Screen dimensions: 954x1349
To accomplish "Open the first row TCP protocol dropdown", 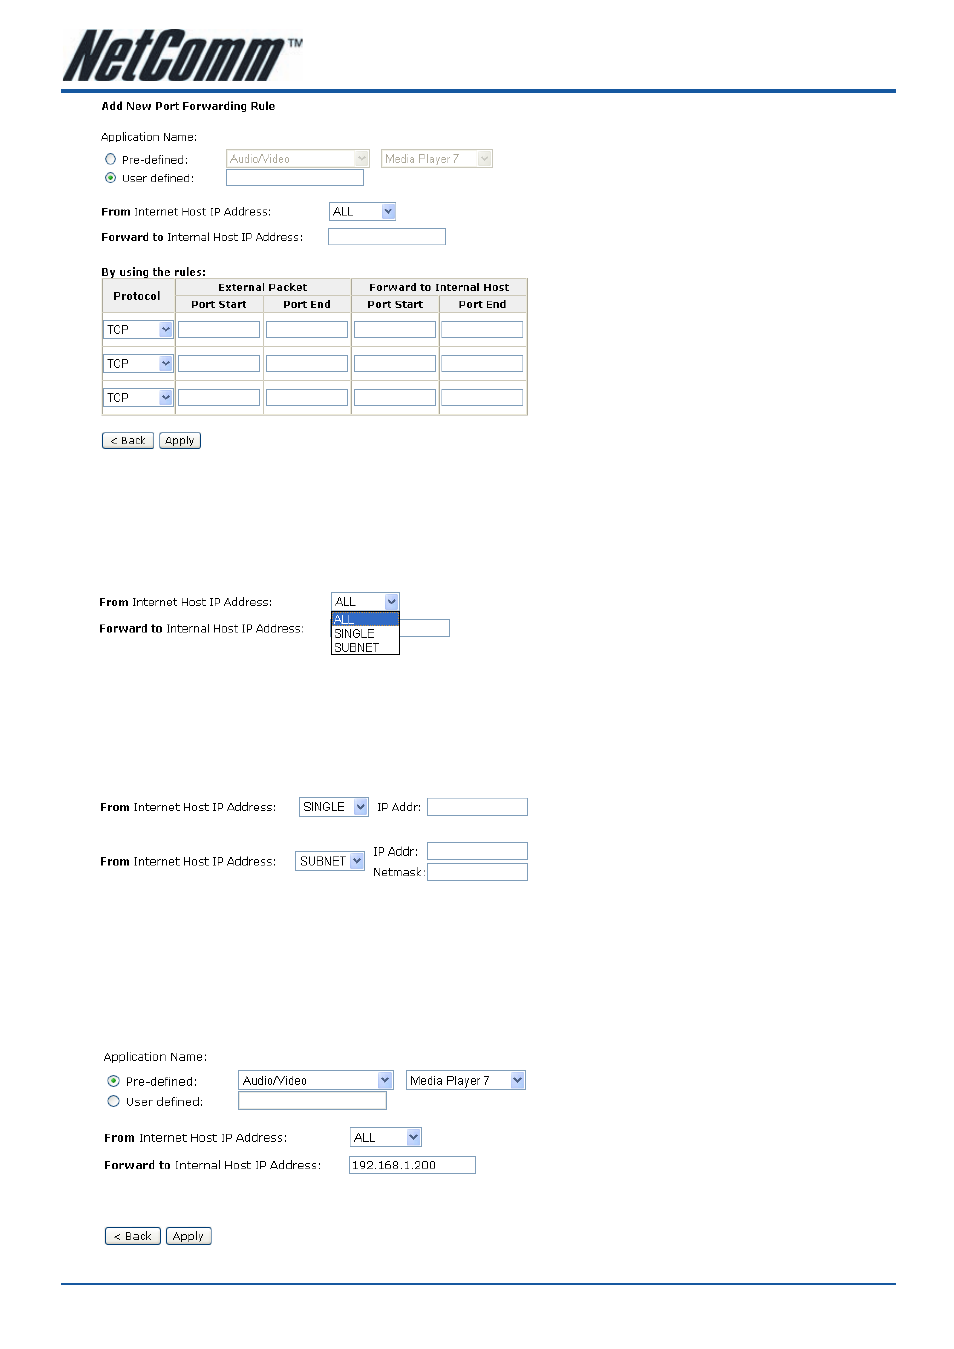I will (138, 329).
